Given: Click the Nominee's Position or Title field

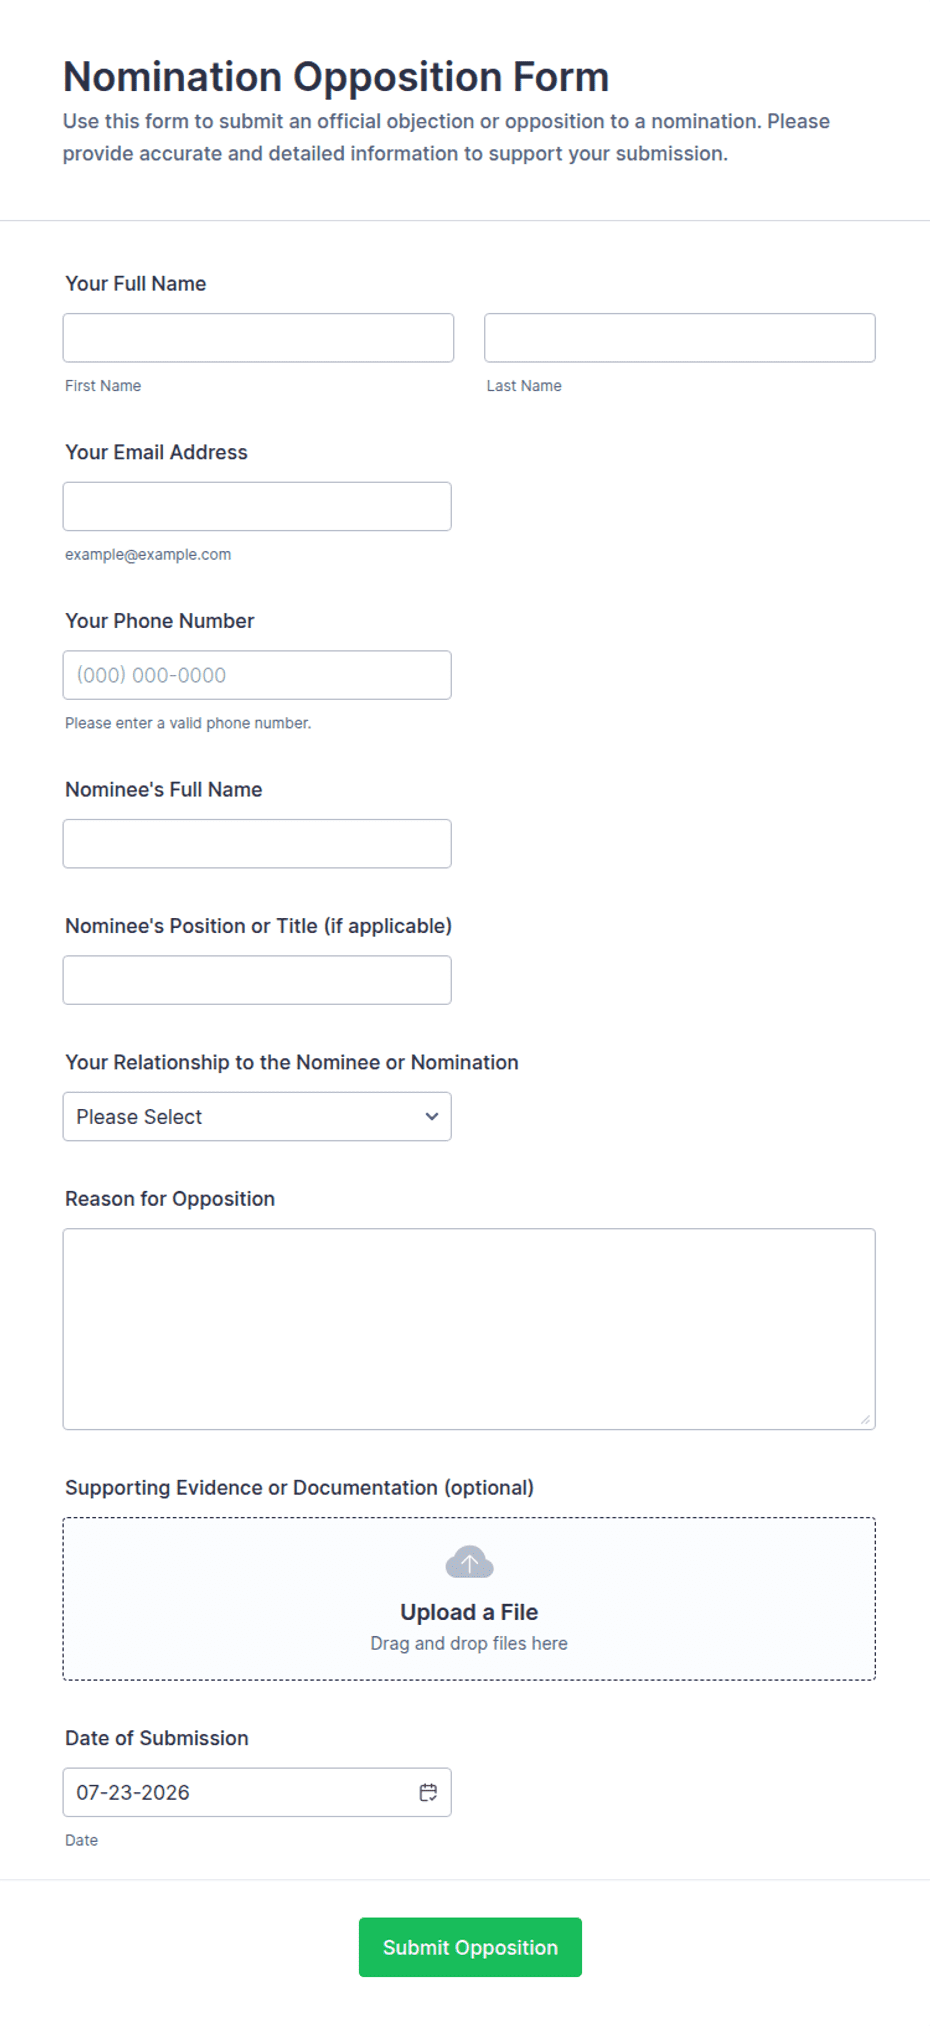Looking at the screenshot, I should coord(257,980).
